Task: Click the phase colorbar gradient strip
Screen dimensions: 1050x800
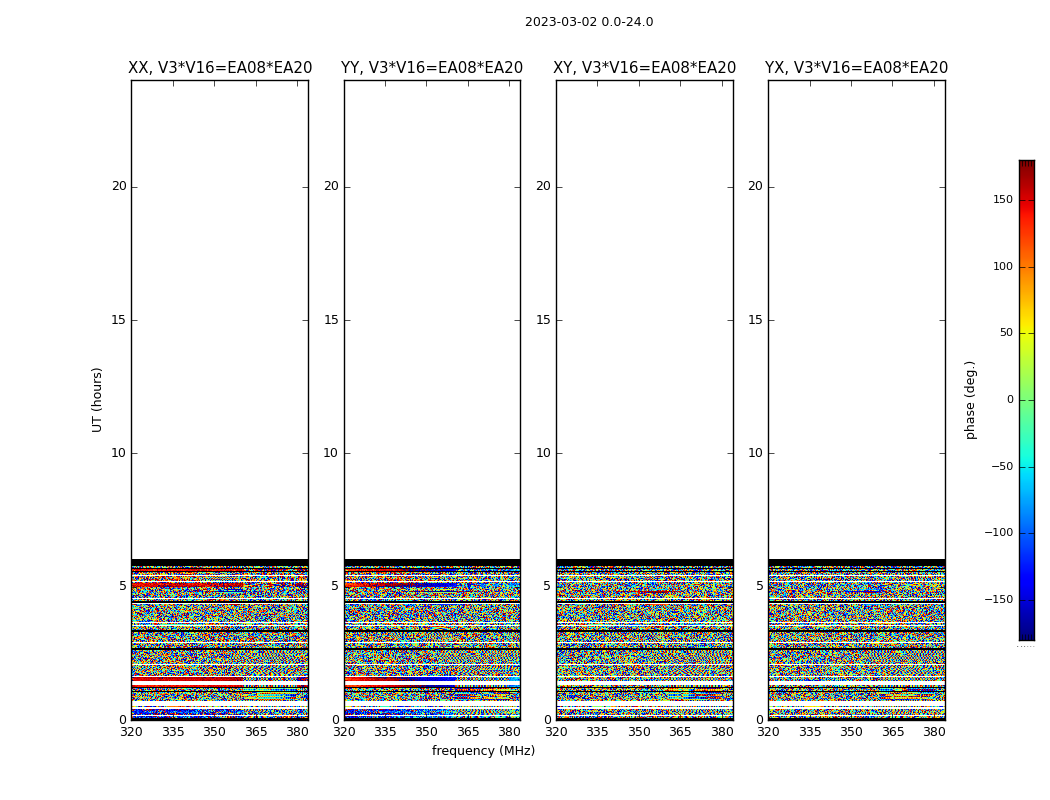Action: tap(1027, 400)
